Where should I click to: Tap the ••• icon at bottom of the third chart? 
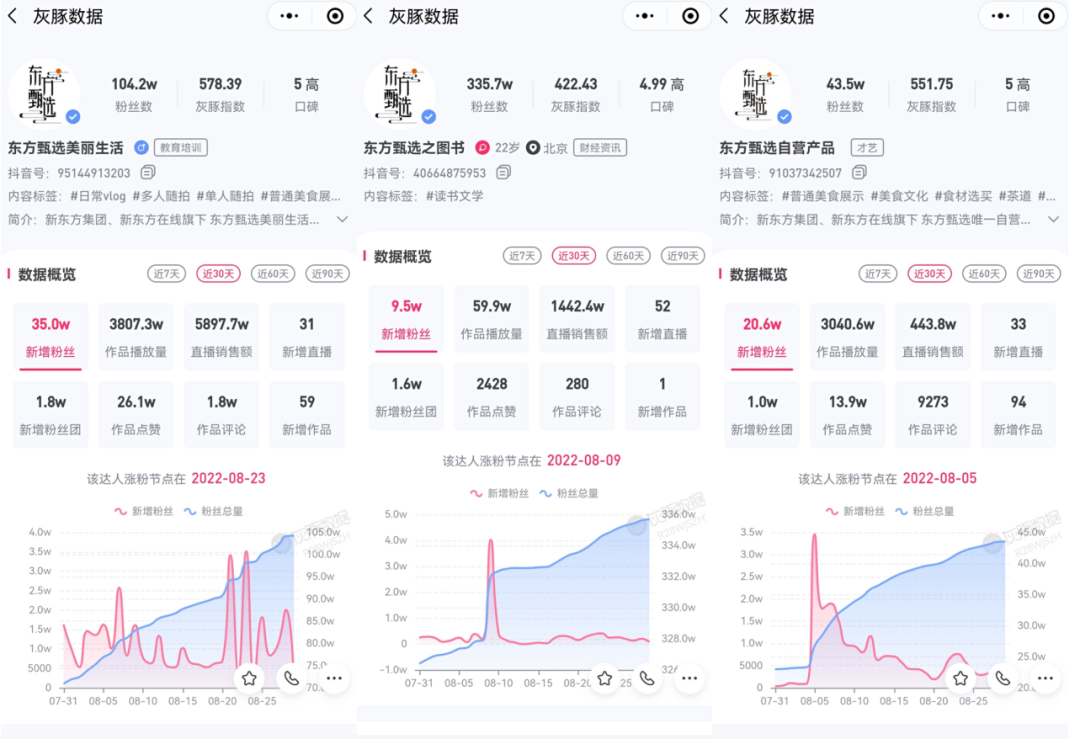point(1045,677)
